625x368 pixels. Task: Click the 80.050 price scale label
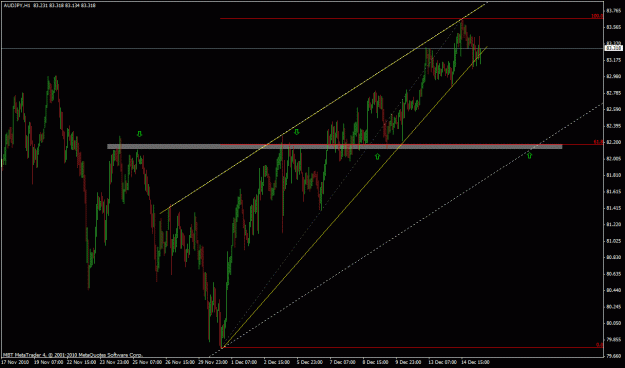point(614,323)
